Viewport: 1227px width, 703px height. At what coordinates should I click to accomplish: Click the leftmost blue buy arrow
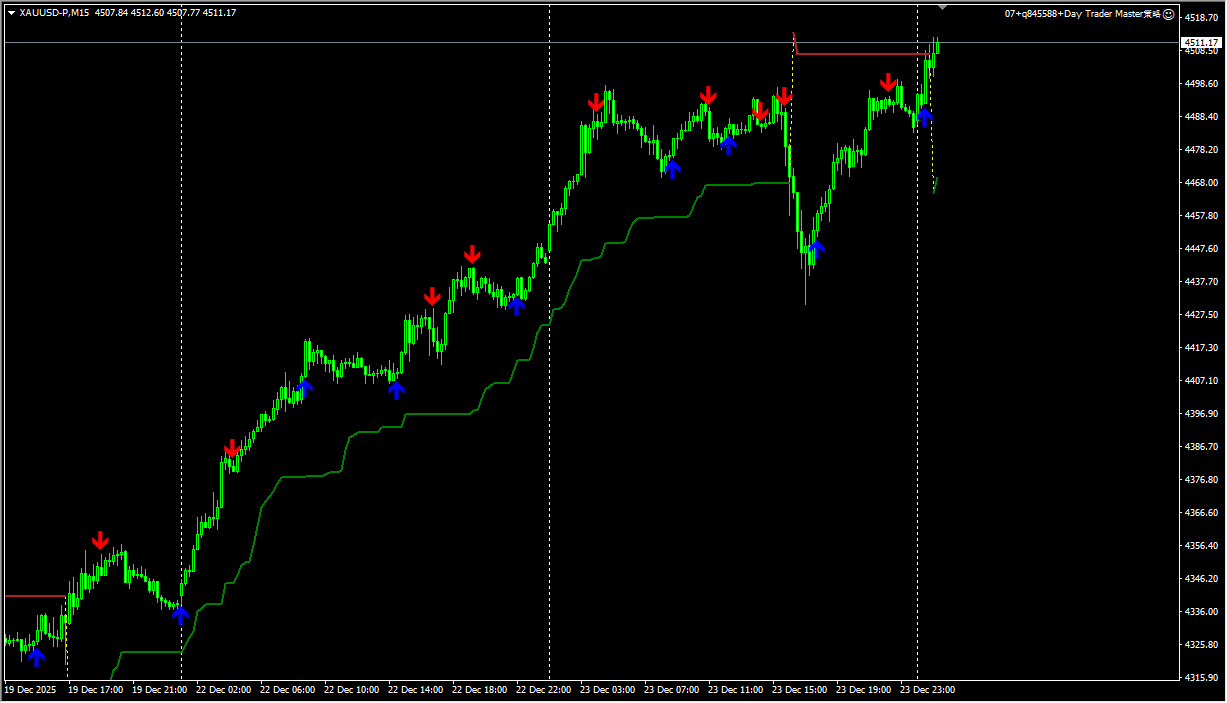[x=36, y=657]
